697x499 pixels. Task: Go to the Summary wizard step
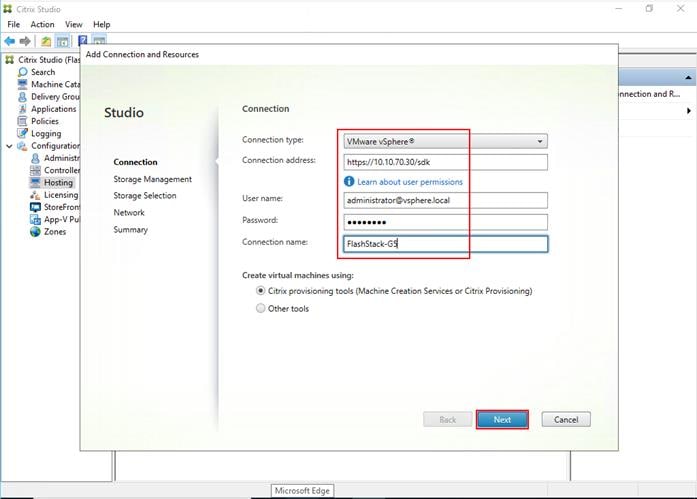point(130,230)
